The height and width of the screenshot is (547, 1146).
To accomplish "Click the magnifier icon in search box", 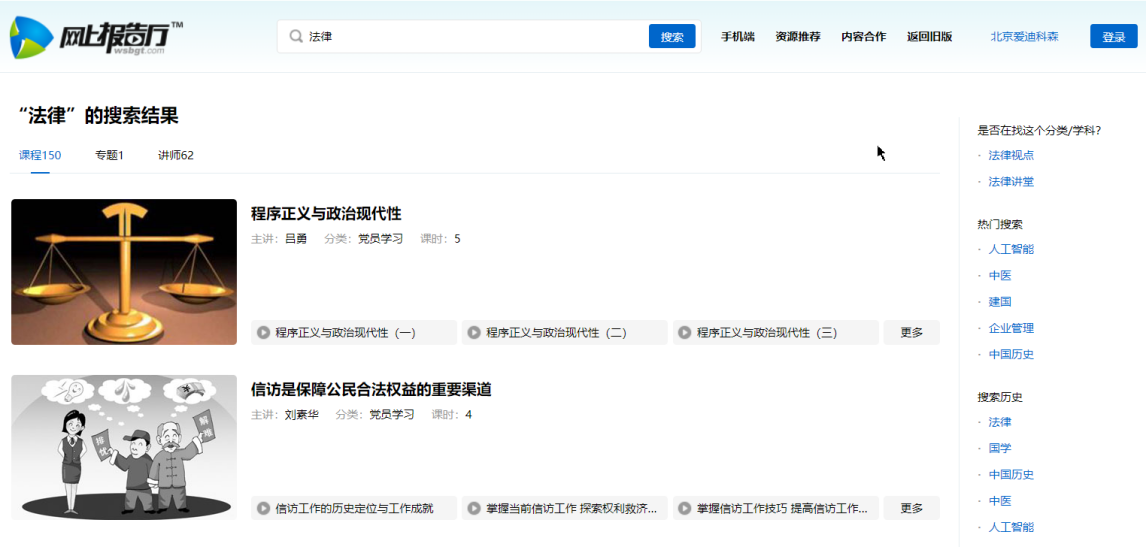I will 296,37.
